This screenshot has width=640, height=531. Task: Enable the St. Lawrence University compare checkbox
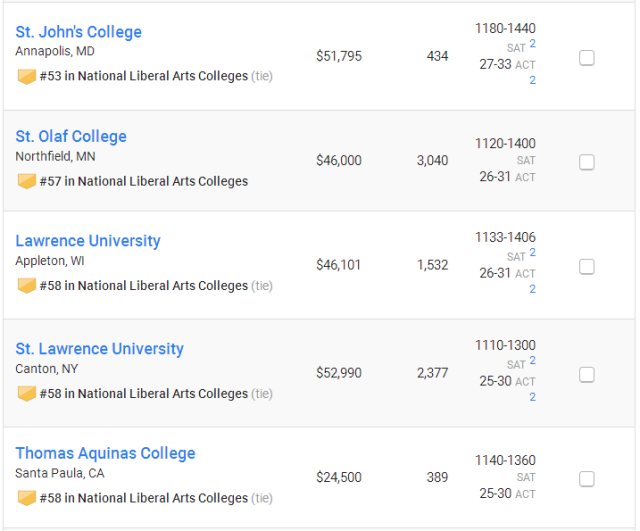587,375
